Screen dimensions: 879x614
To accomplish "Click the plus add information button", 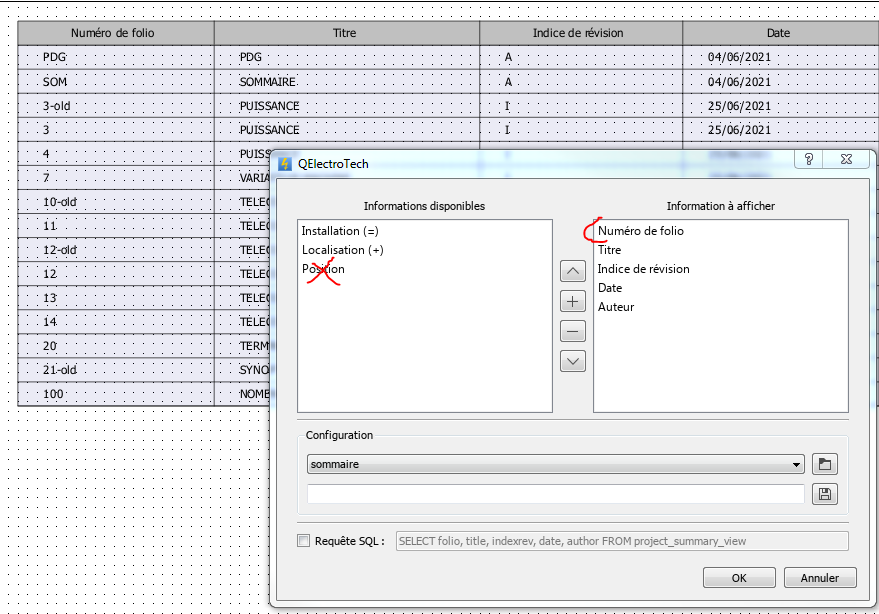I will (573, 301).
